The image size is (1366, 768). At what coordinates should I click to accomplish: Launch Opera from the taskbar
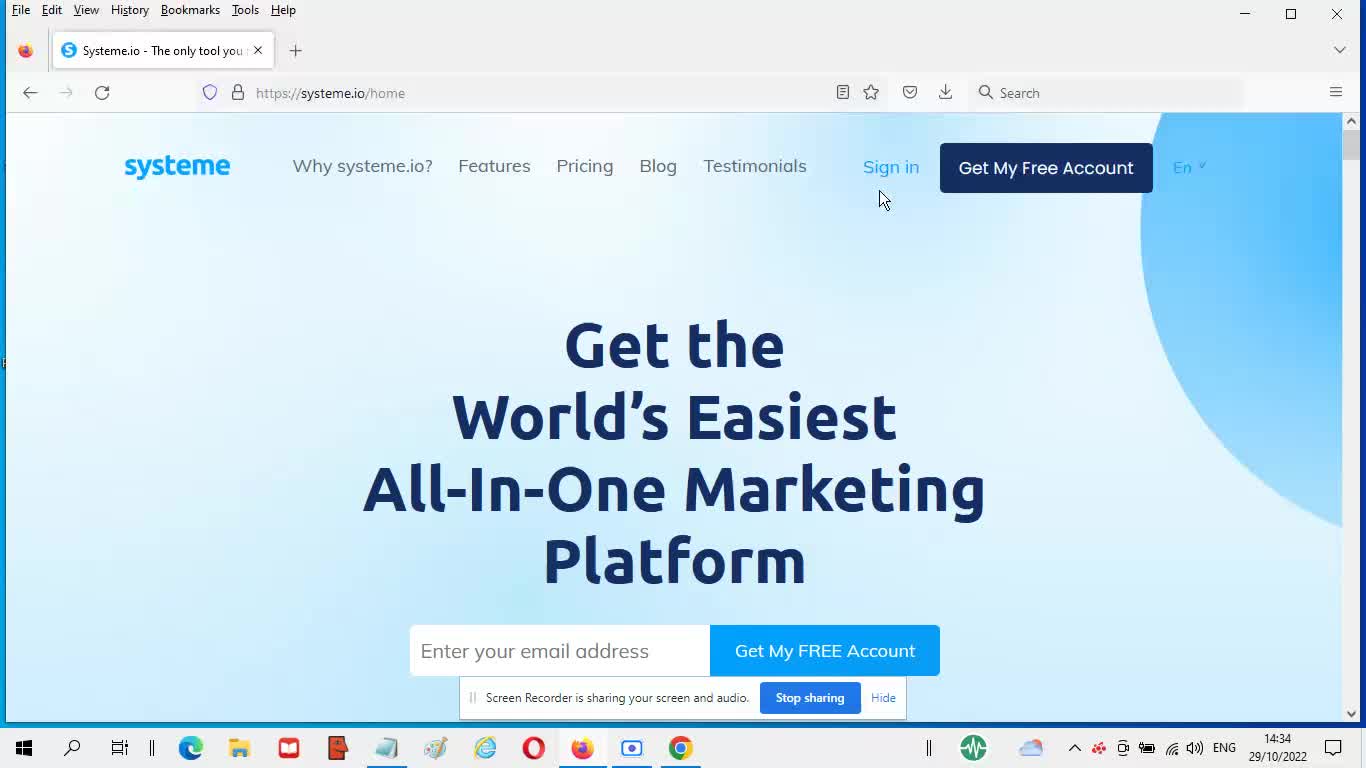coord(534,748)
